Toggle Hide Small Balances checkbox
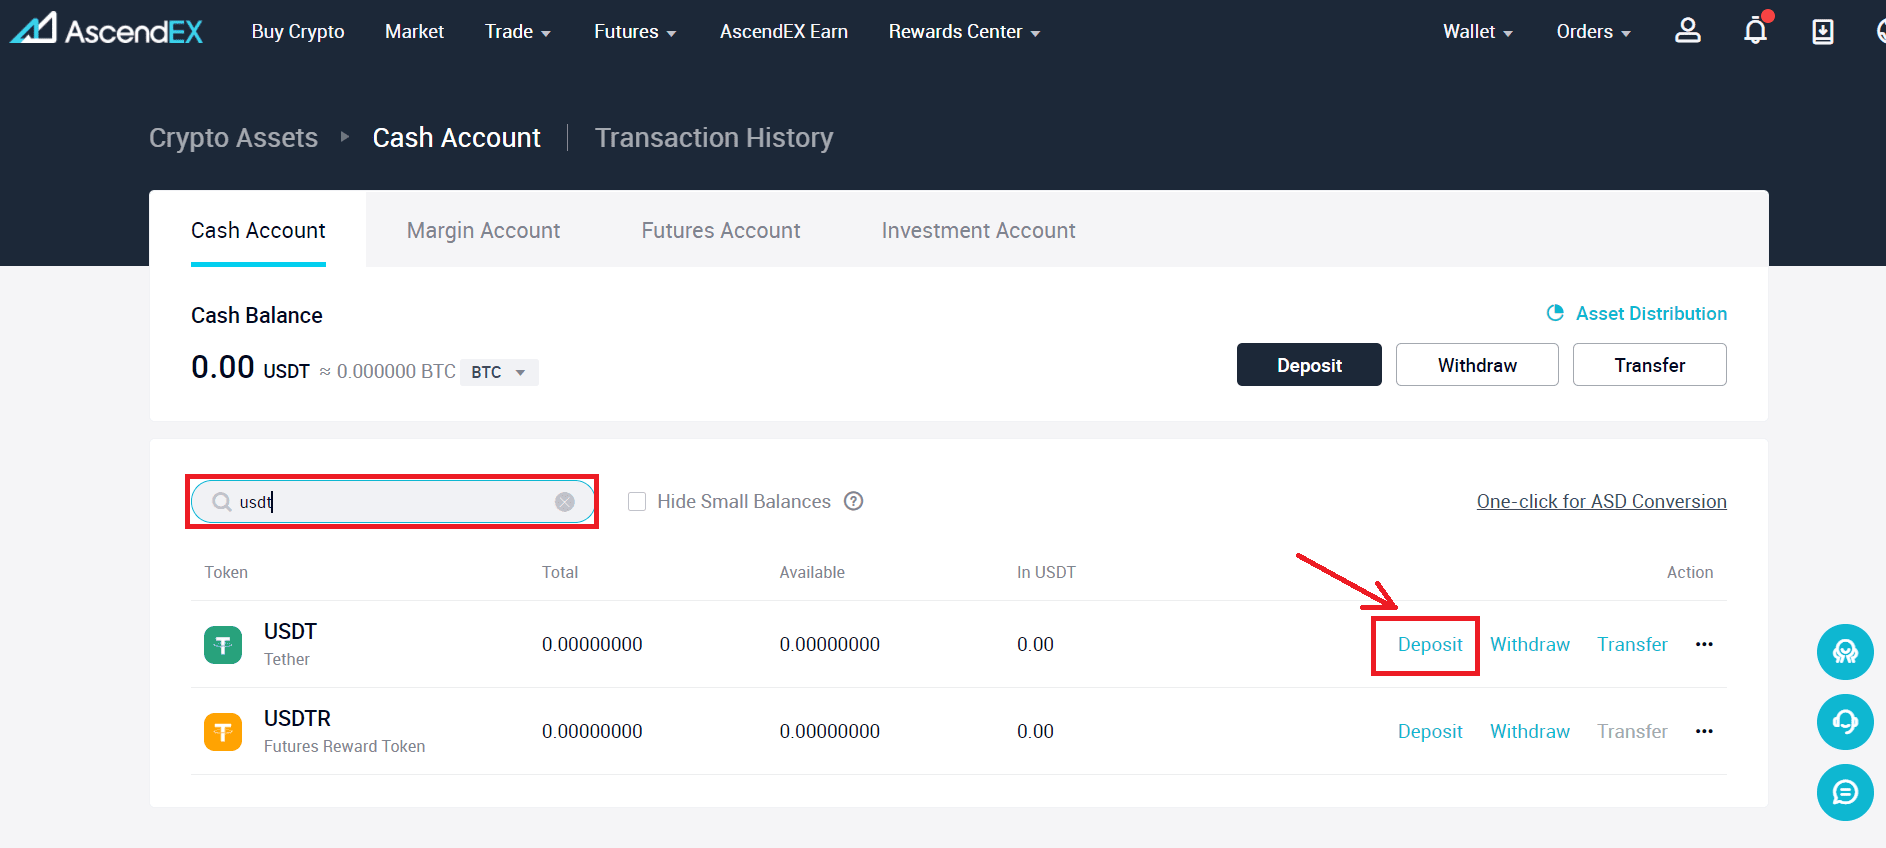Viewport: 1886px width, 848px height. point(637,502)
